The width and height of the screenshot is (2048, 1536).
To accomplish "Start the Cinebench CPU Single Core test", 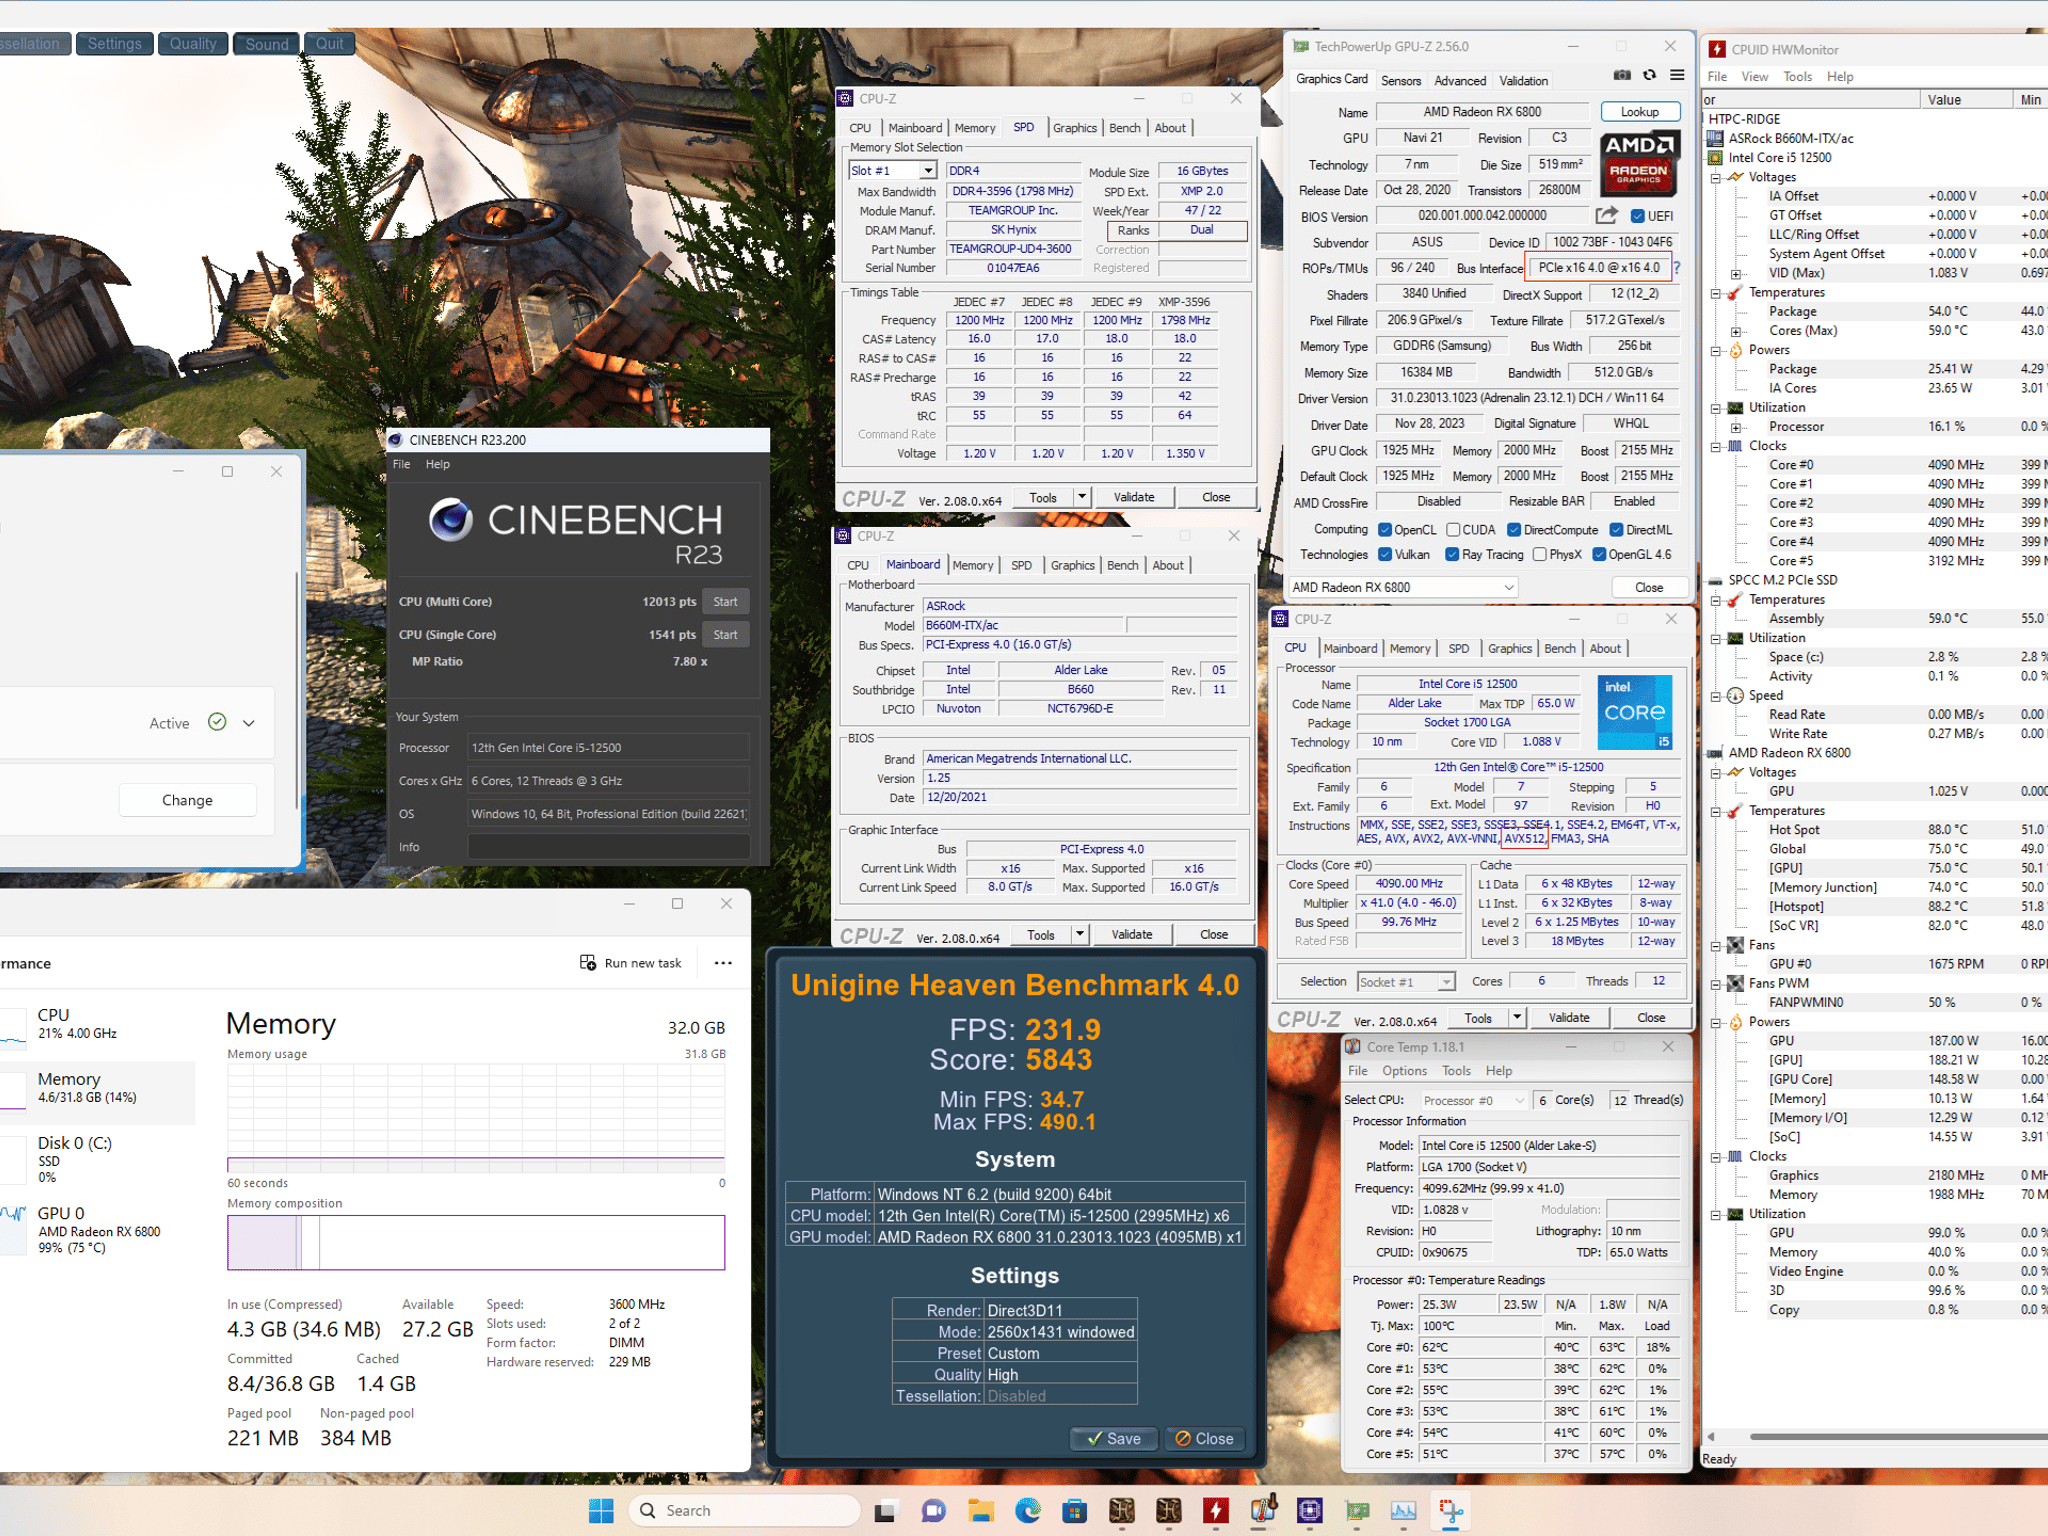I will [x=725, y=635].
